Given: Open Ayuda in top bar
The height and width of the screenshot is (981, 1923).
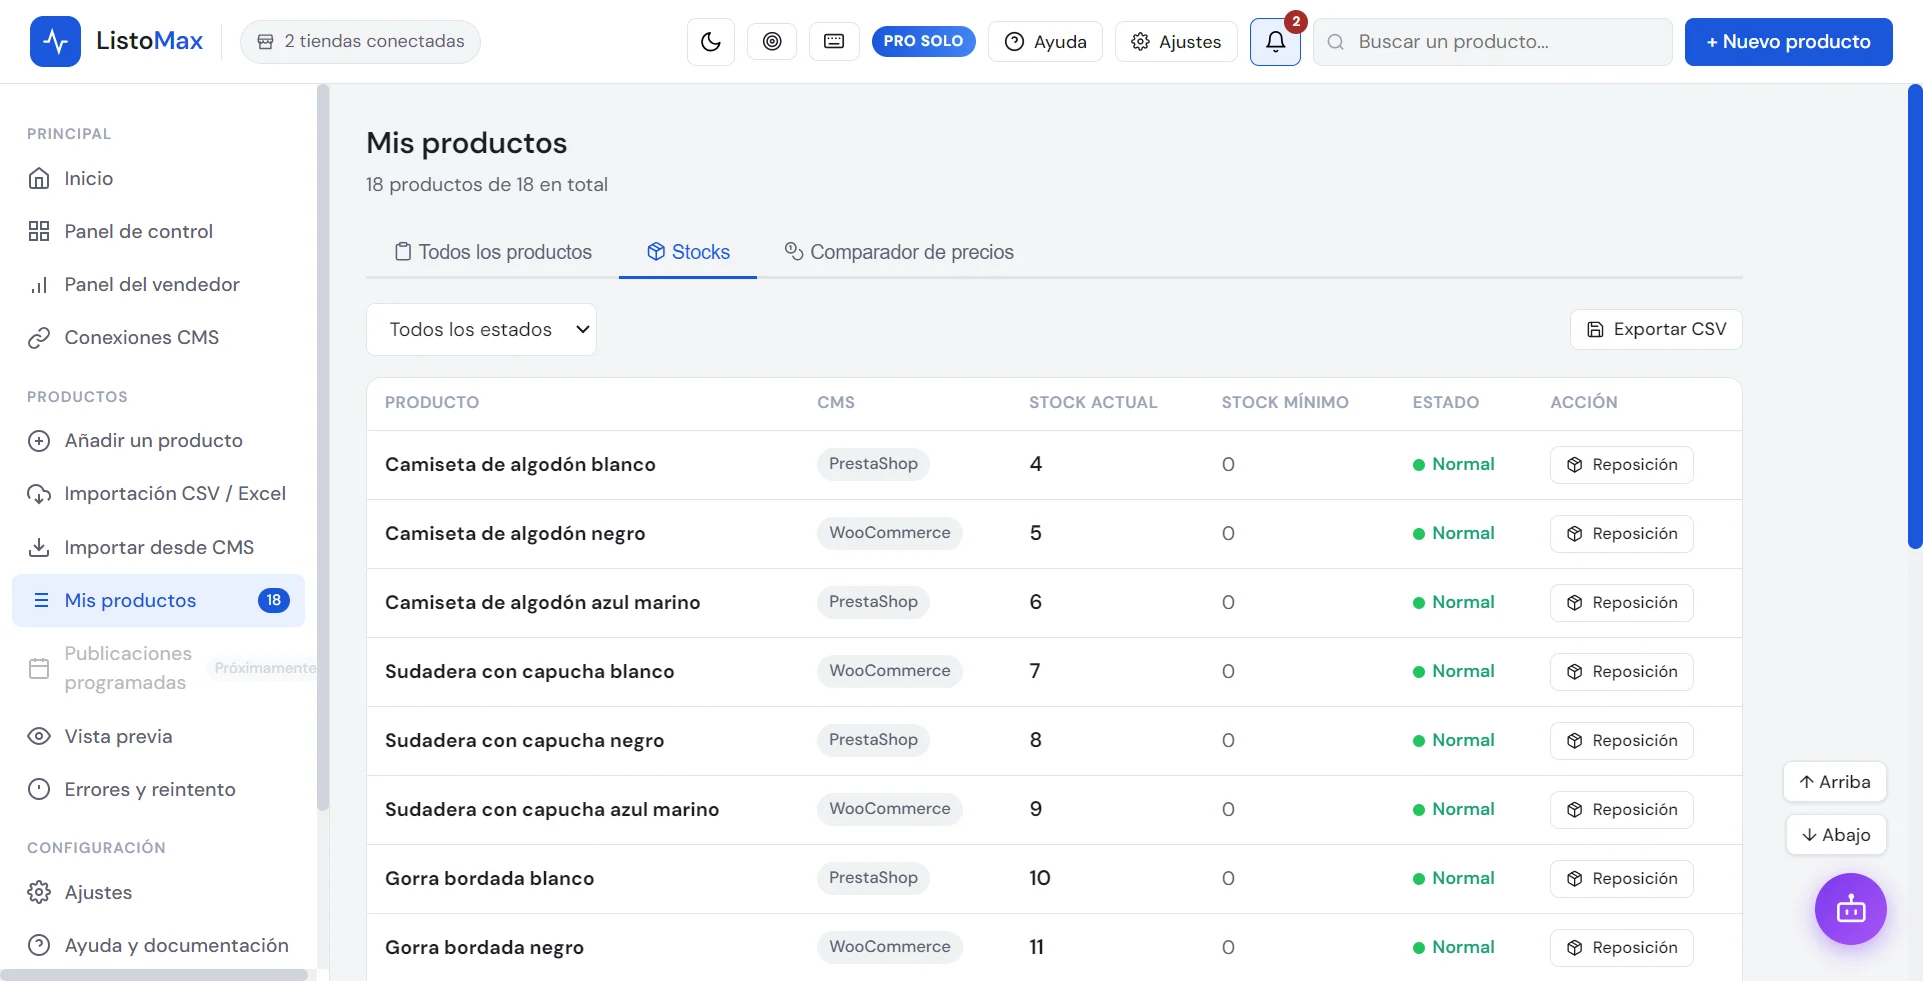Looking at the screenshot, I should [x=1045, y=42].
